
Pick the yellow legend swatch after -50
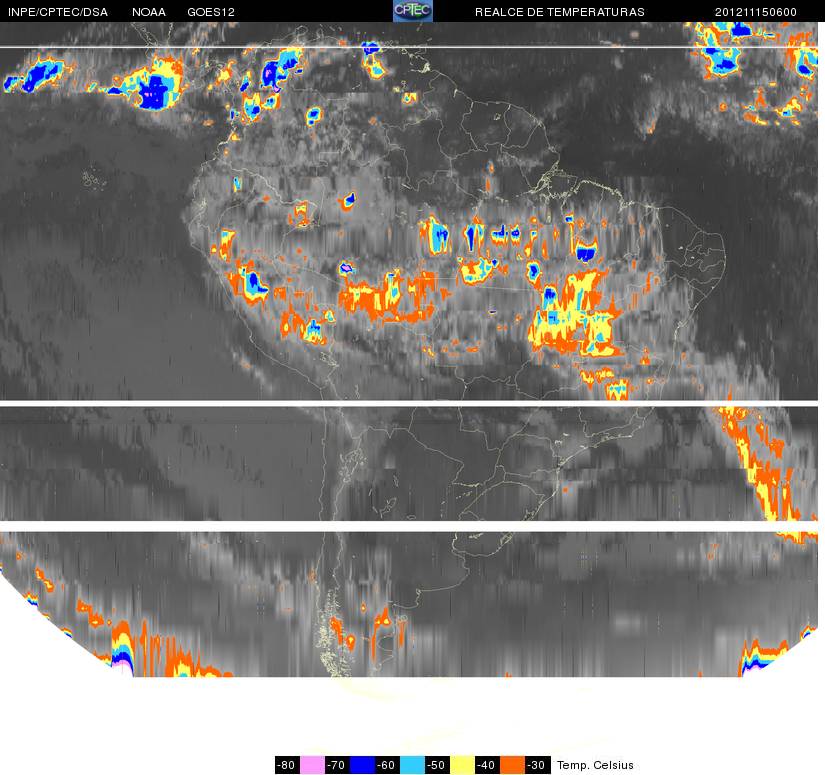pos(462,765)
